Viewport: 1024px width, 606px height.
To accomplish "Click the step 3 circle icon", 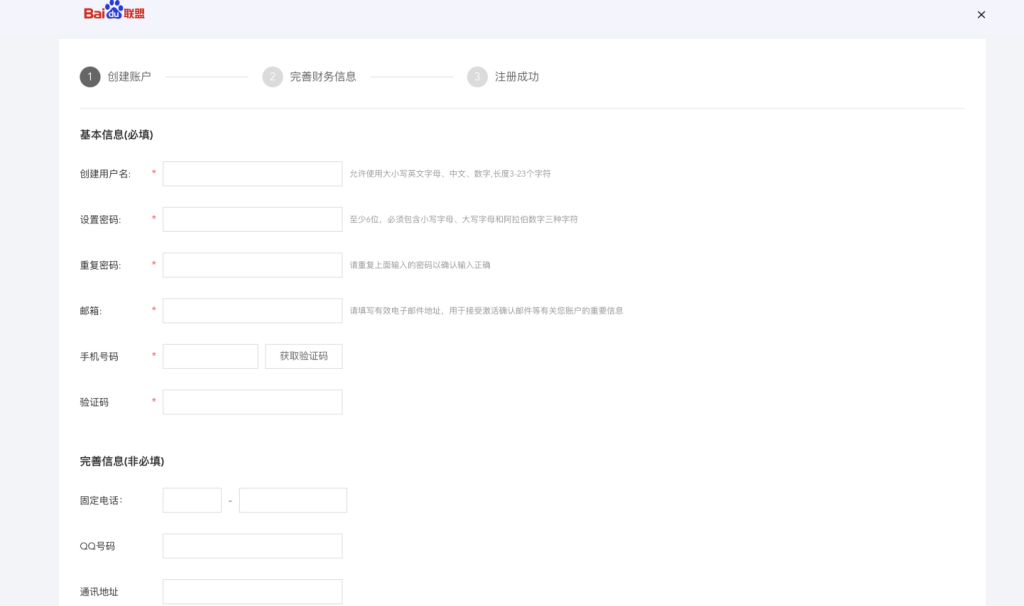I will [x=477, y=77].
